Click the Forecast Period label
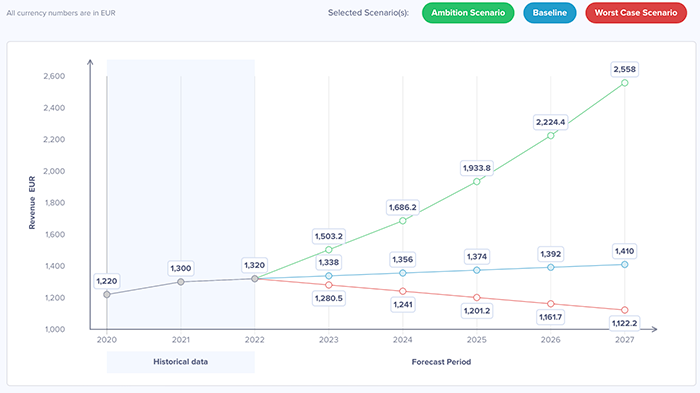Viewport: 700px width, 393px height. coord(441,362)
